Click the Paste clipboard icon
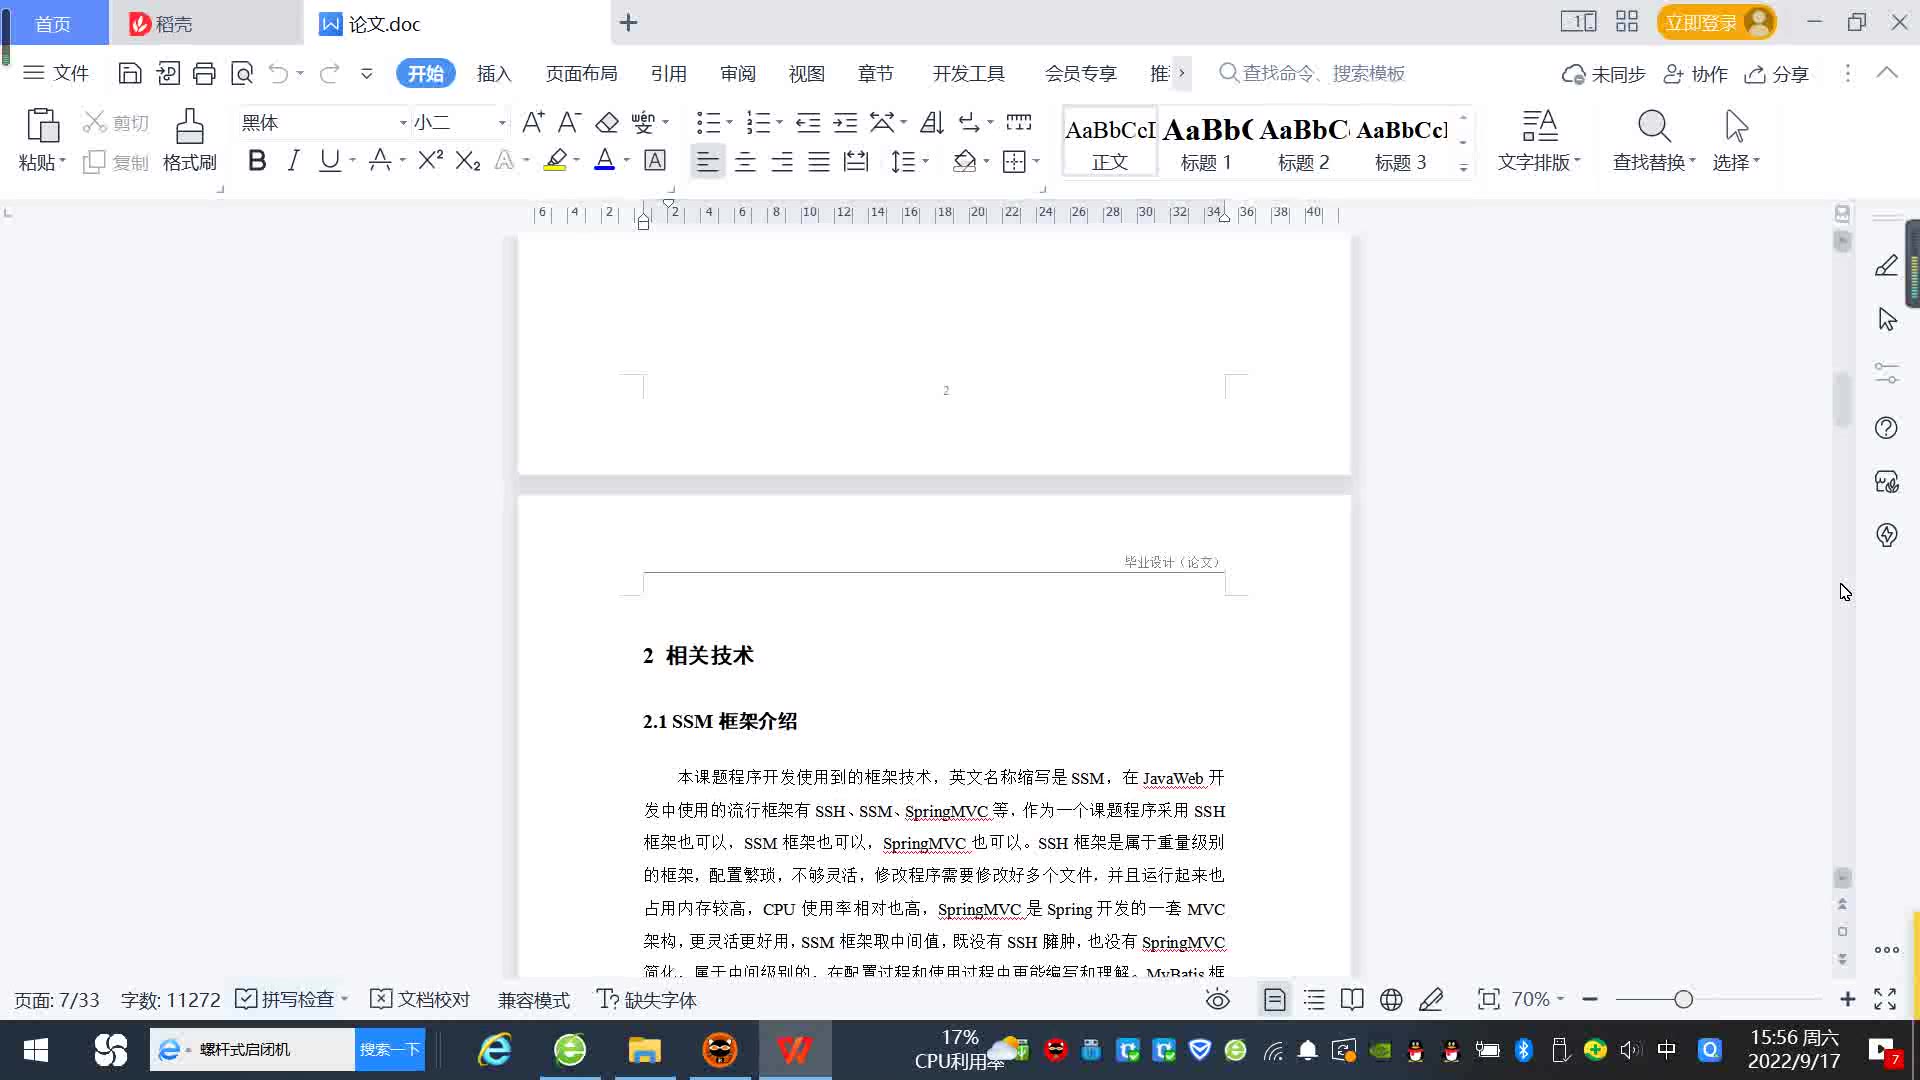The image size is (1920, 1080). coord(42,126)
